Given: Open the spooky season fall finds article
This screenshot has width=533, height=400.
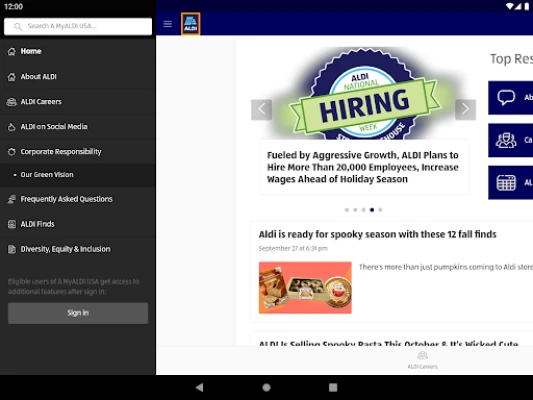Looking at the screenshot, I should 377,234.
